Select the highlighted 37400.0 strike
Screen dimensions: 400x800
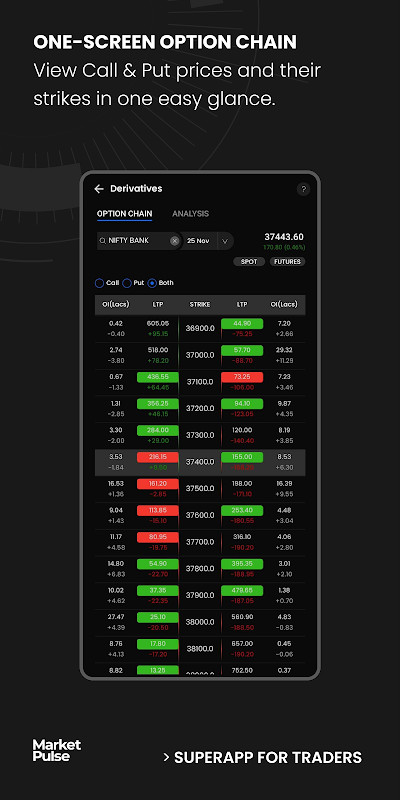click(x=200, y=462)
